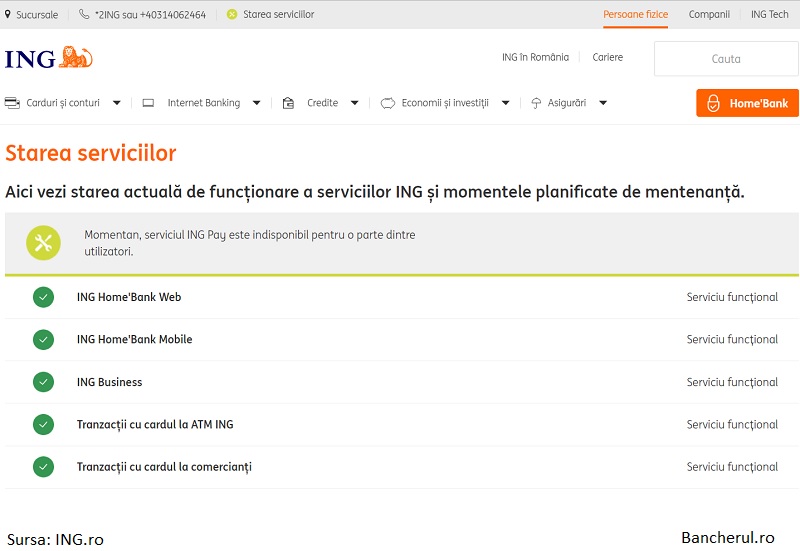Click the laptop icon beside Internet Banking
The image size is (800, 551).
tap(148, 103)
